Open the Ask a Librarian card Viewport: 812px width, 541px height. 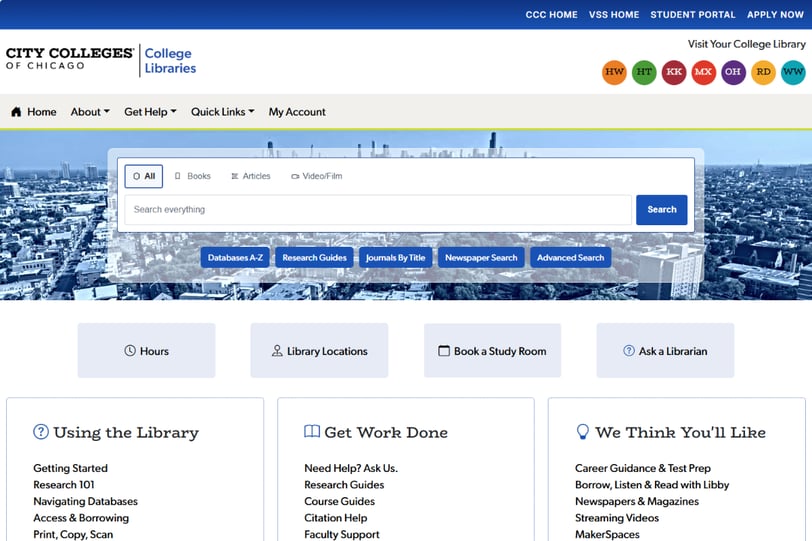click(x=665, y=350)
